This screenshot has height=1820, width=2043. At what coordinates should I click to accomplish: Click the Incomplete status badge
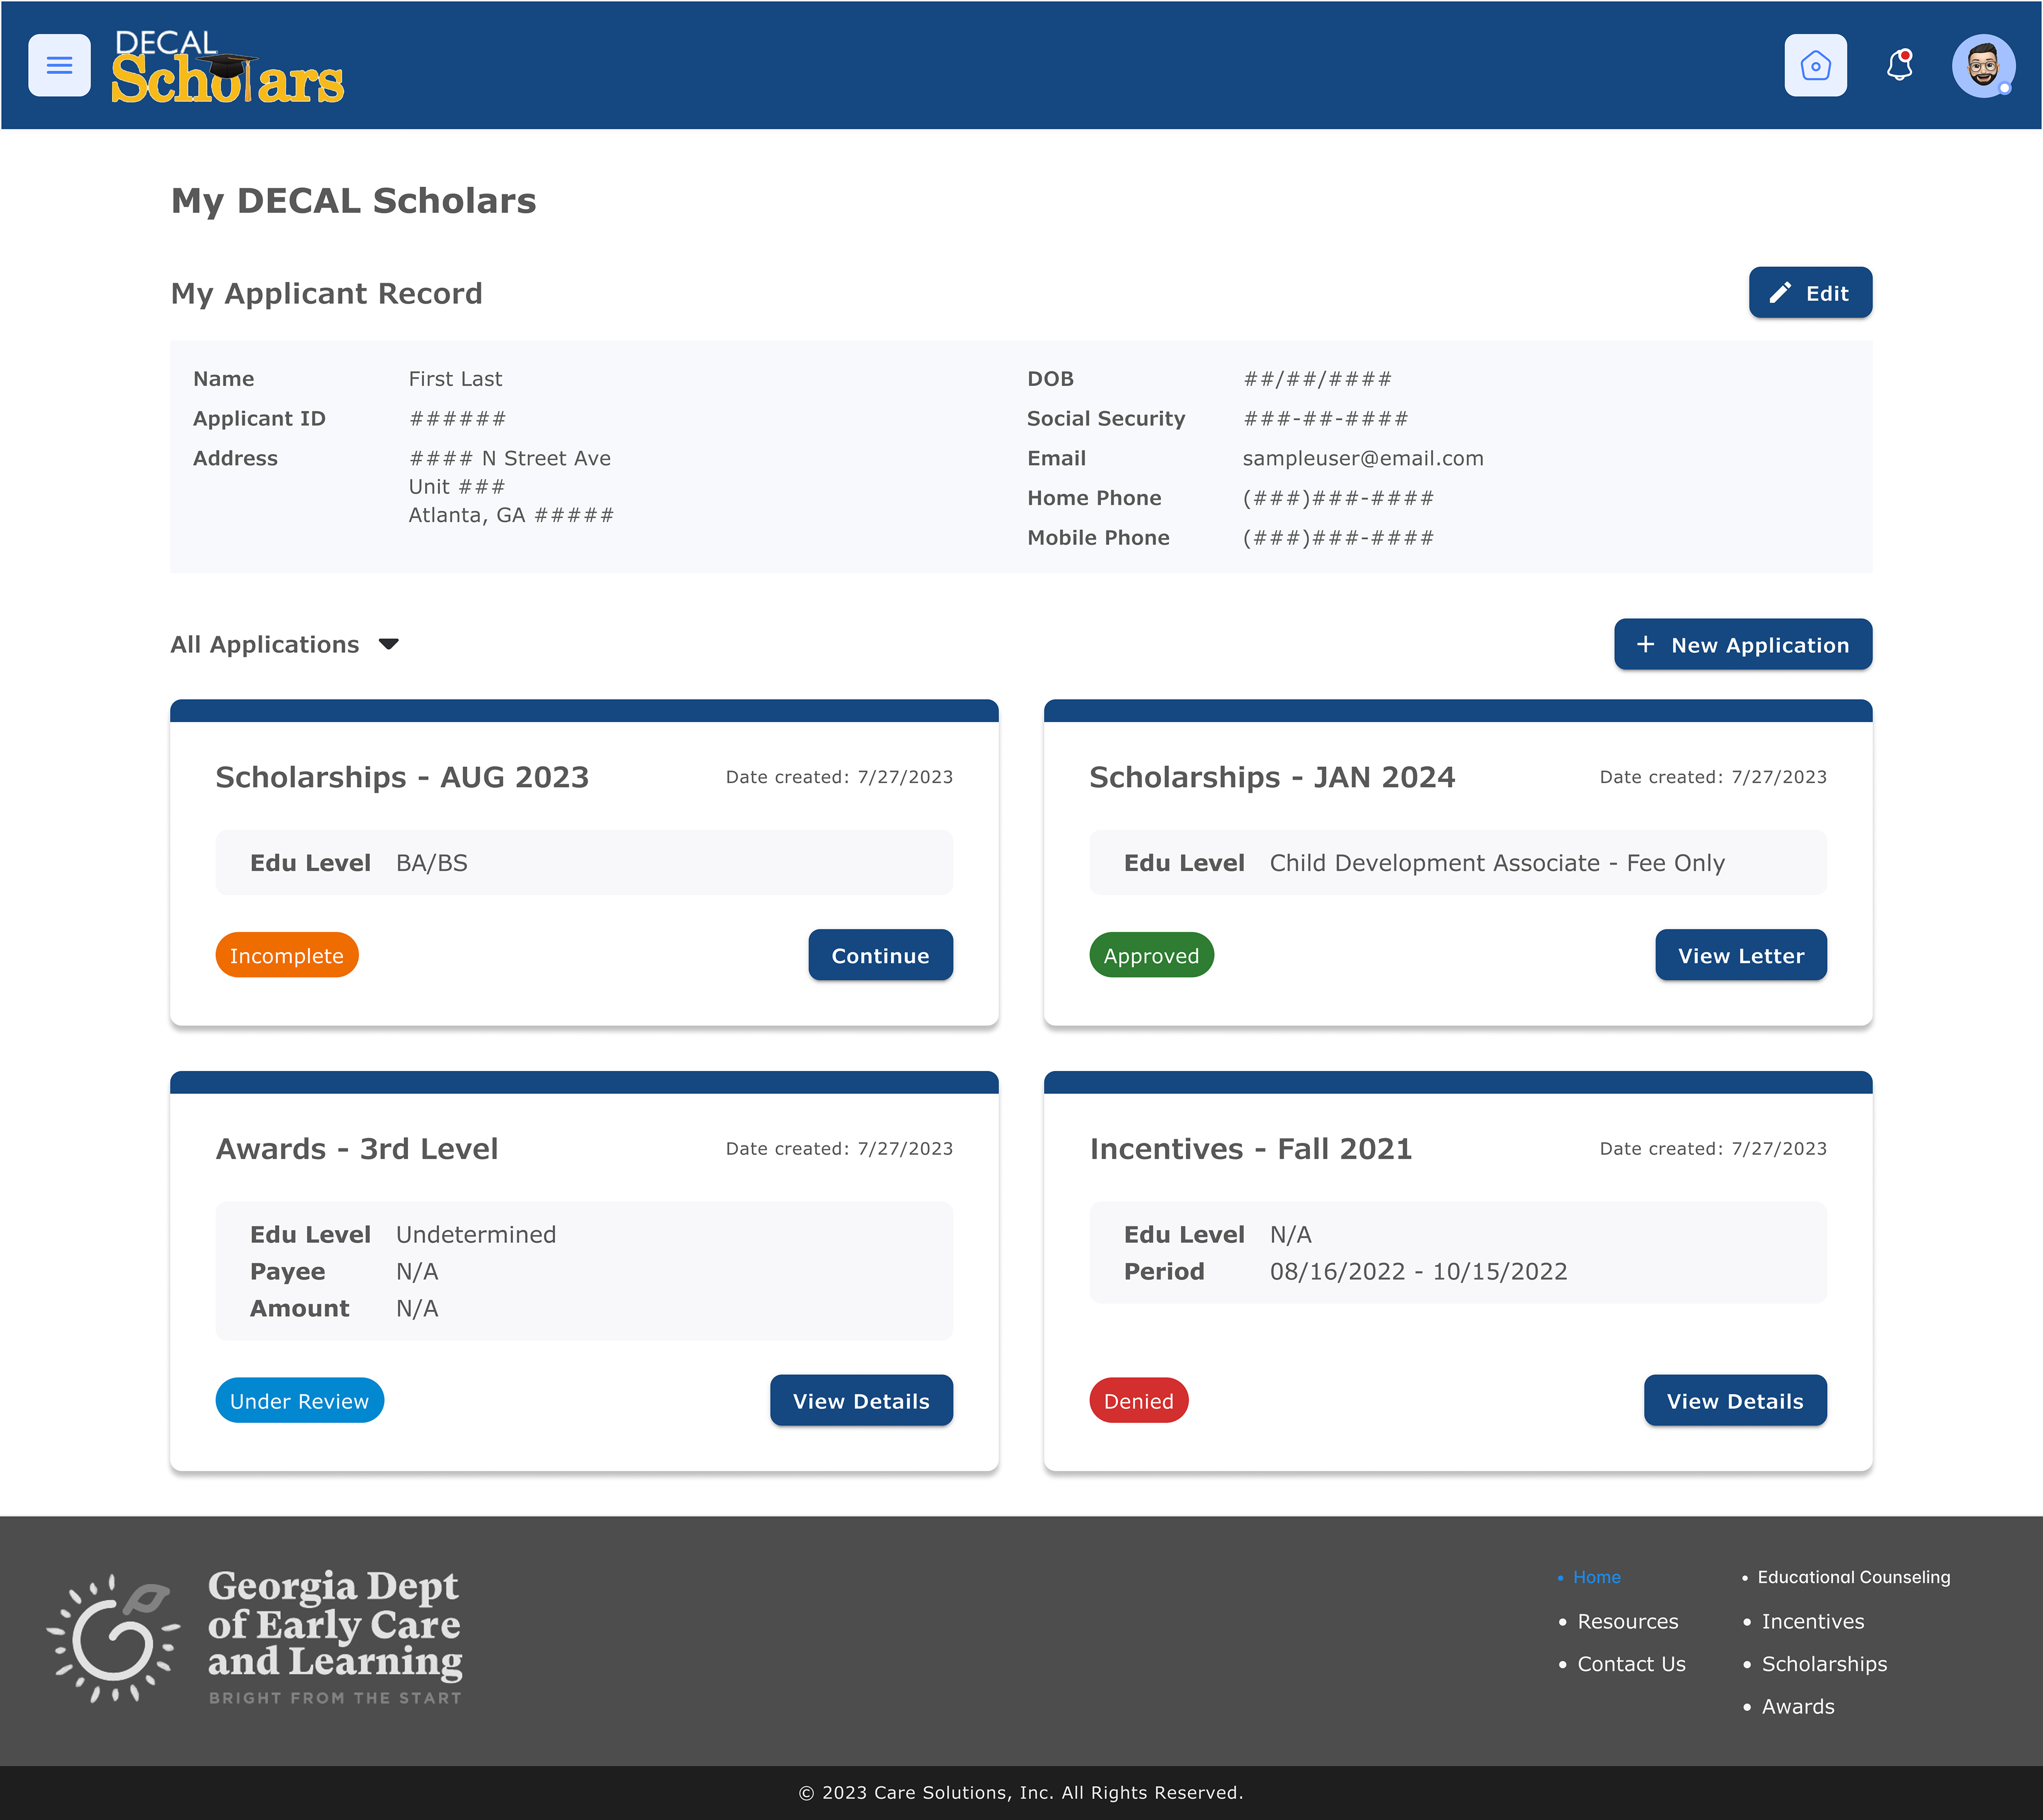[x=287, y=956]
